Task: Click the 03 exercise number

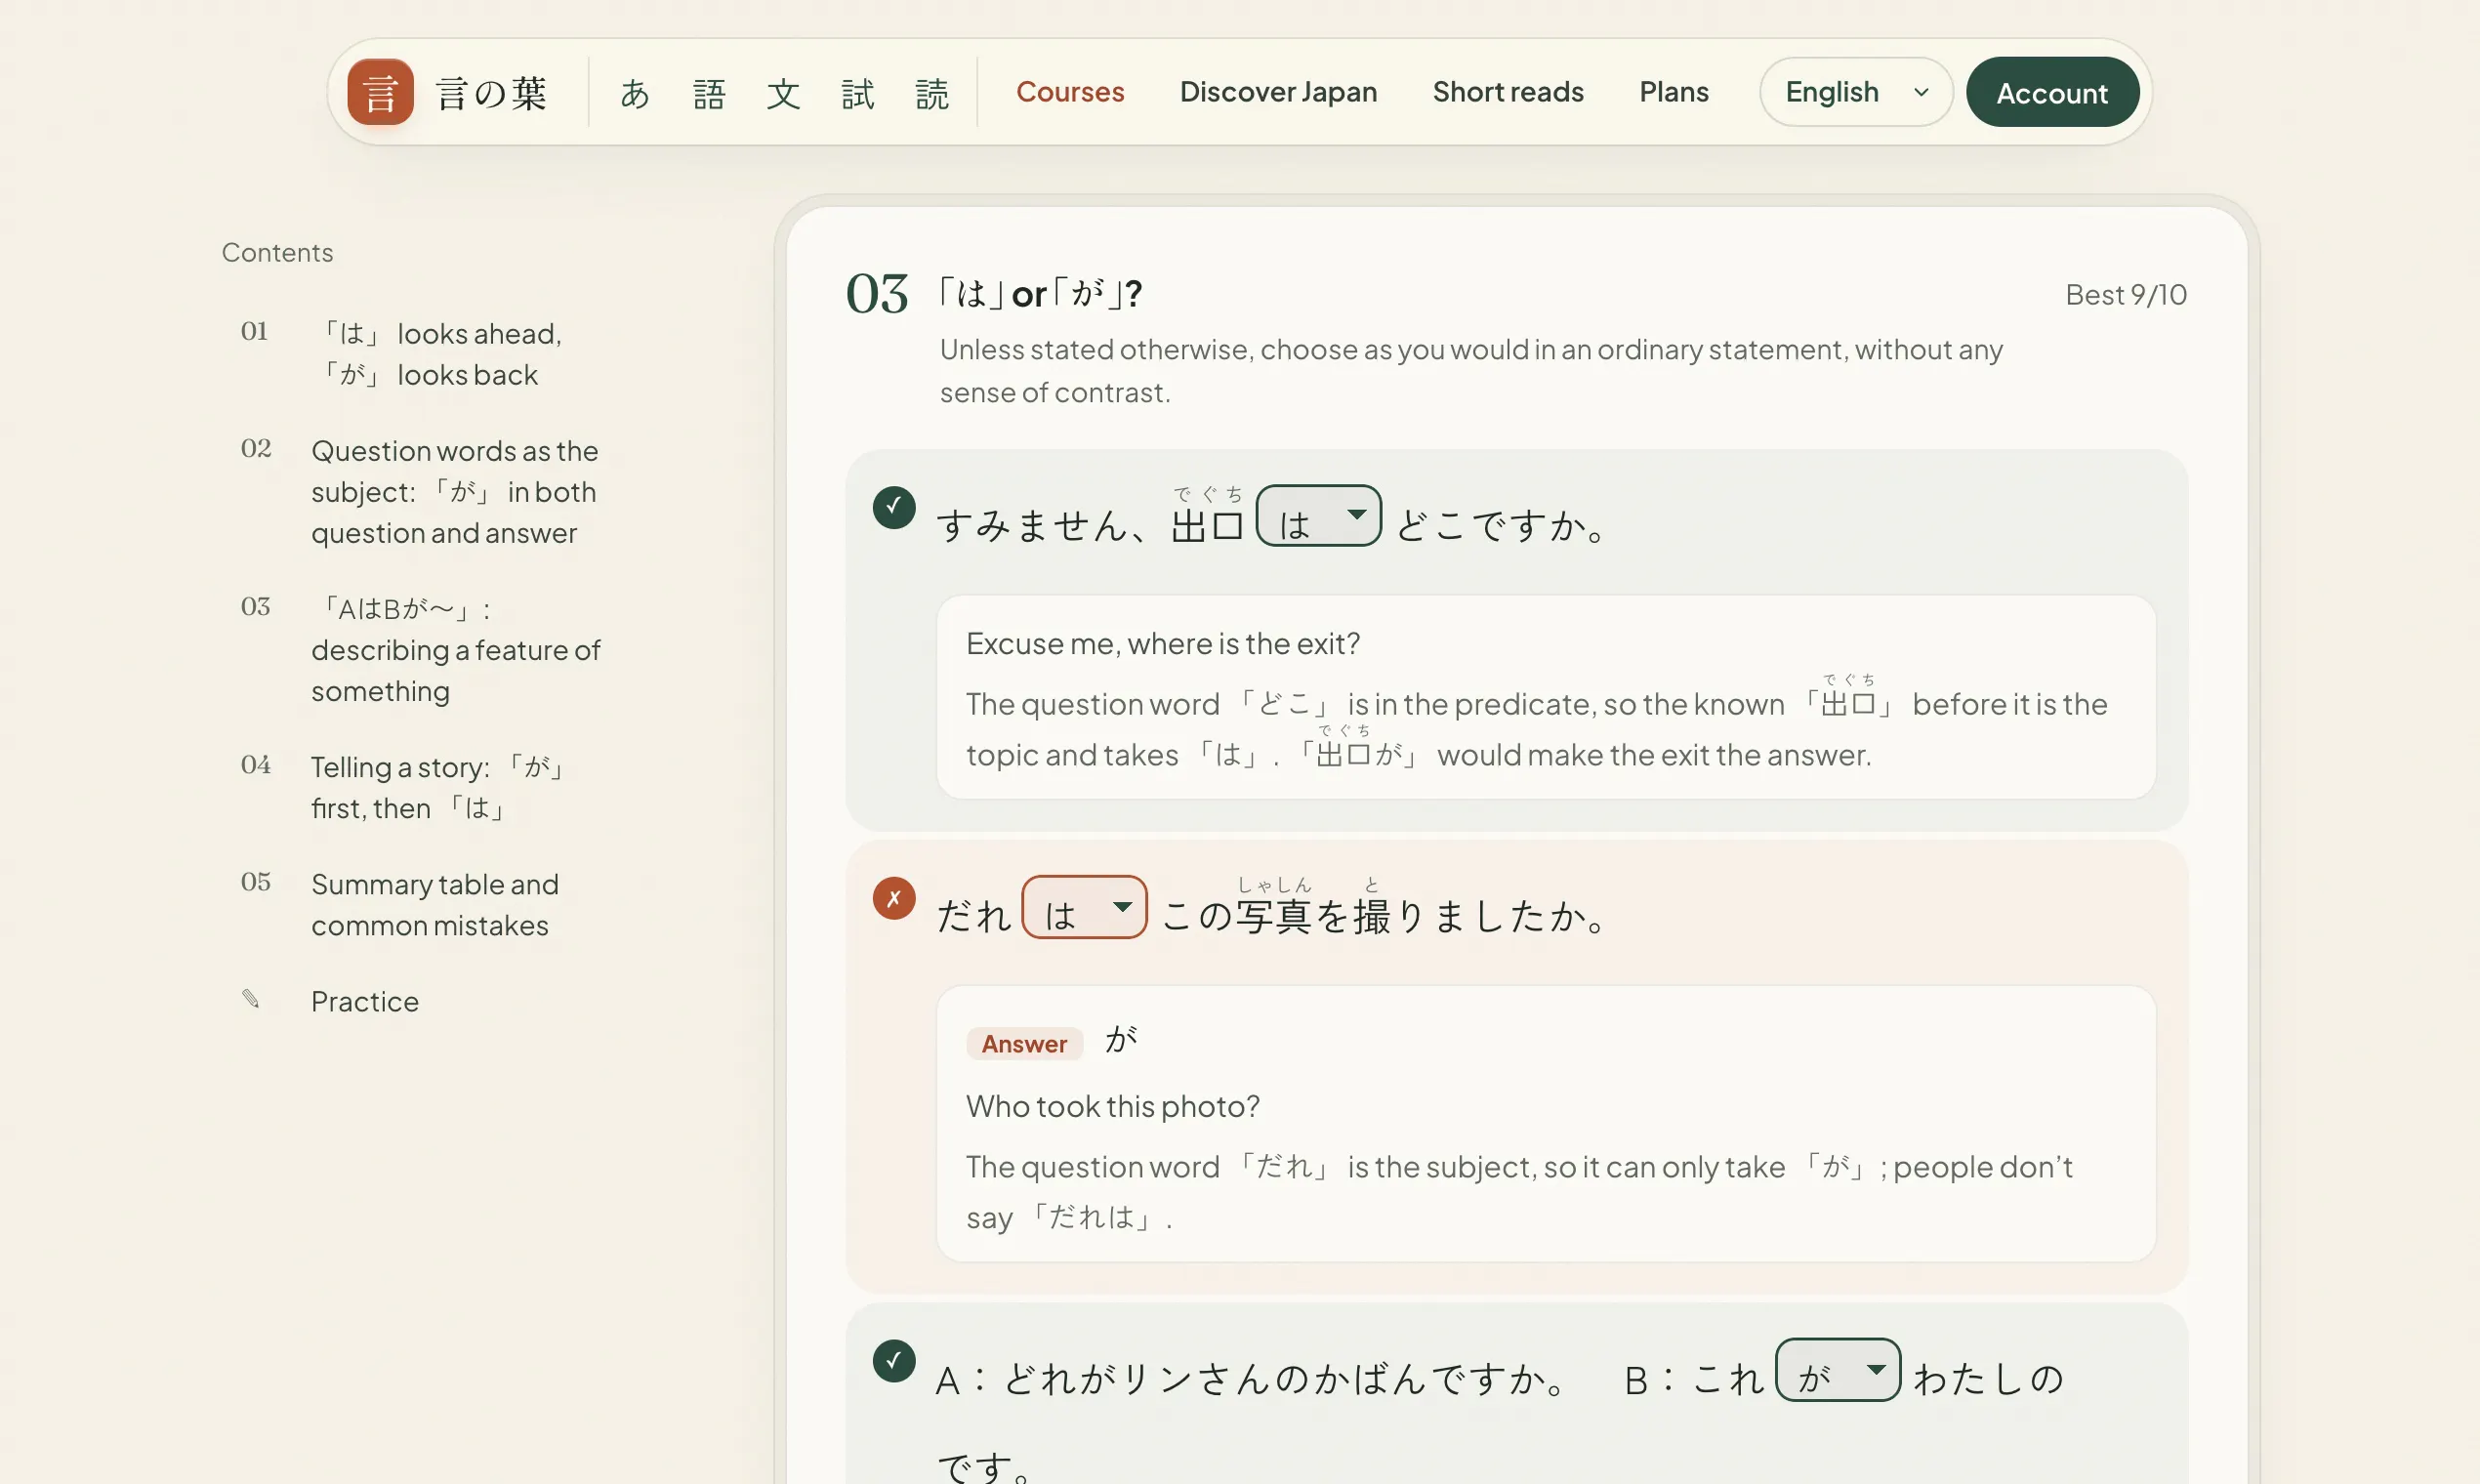Action: tap(877, 294)
